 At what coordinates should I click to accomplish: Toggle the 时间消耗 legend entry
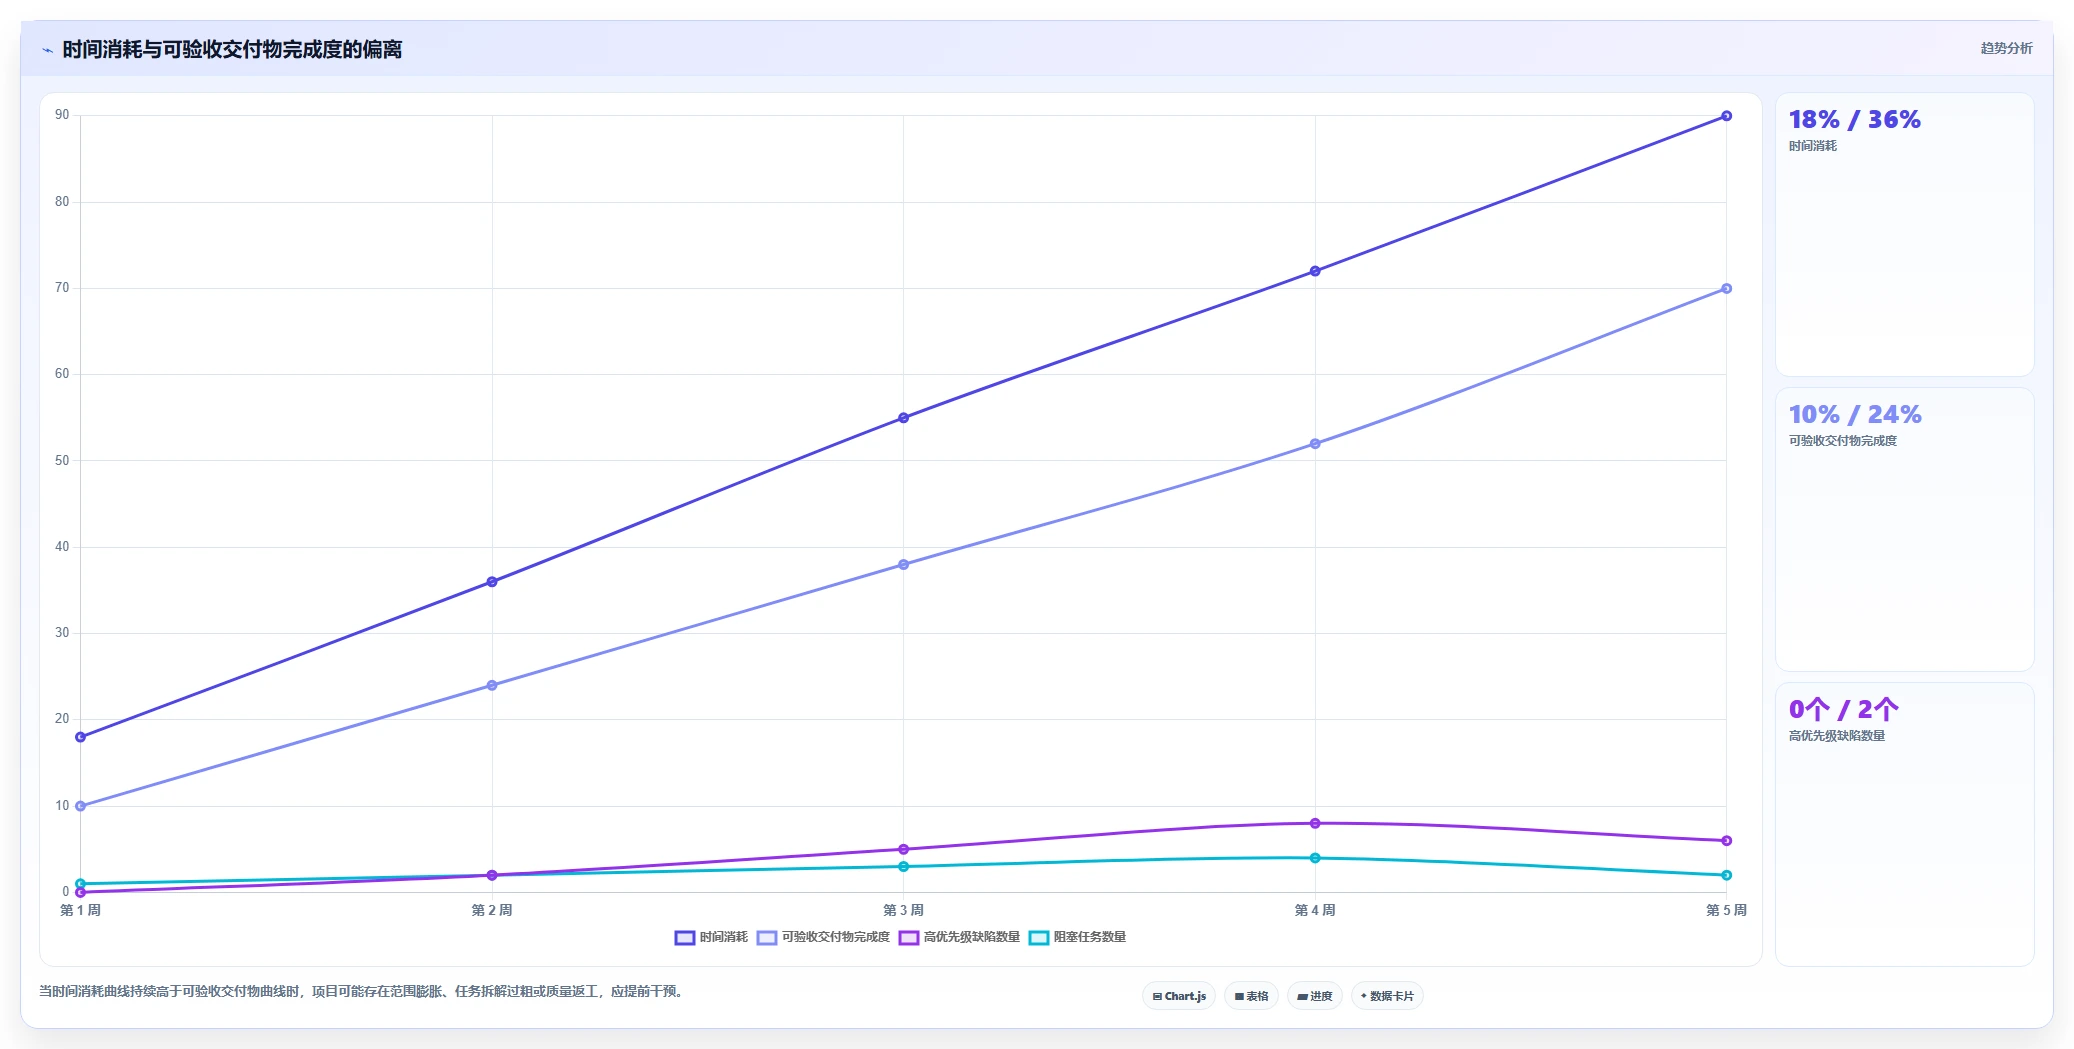(711, 937)
